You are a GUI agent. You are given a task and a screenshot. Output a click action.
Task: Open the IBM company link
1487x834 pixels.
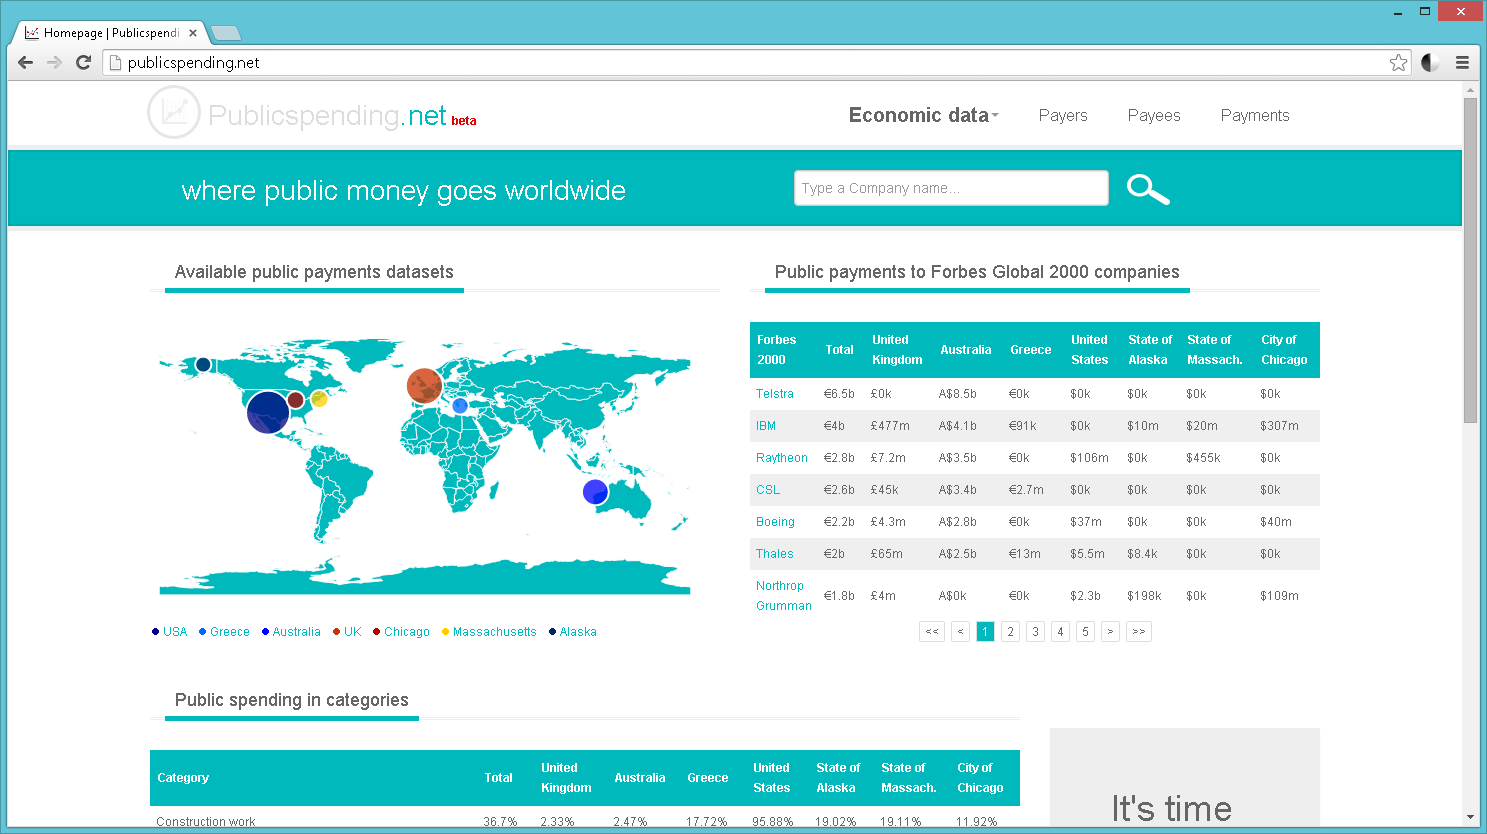(766, 426)
